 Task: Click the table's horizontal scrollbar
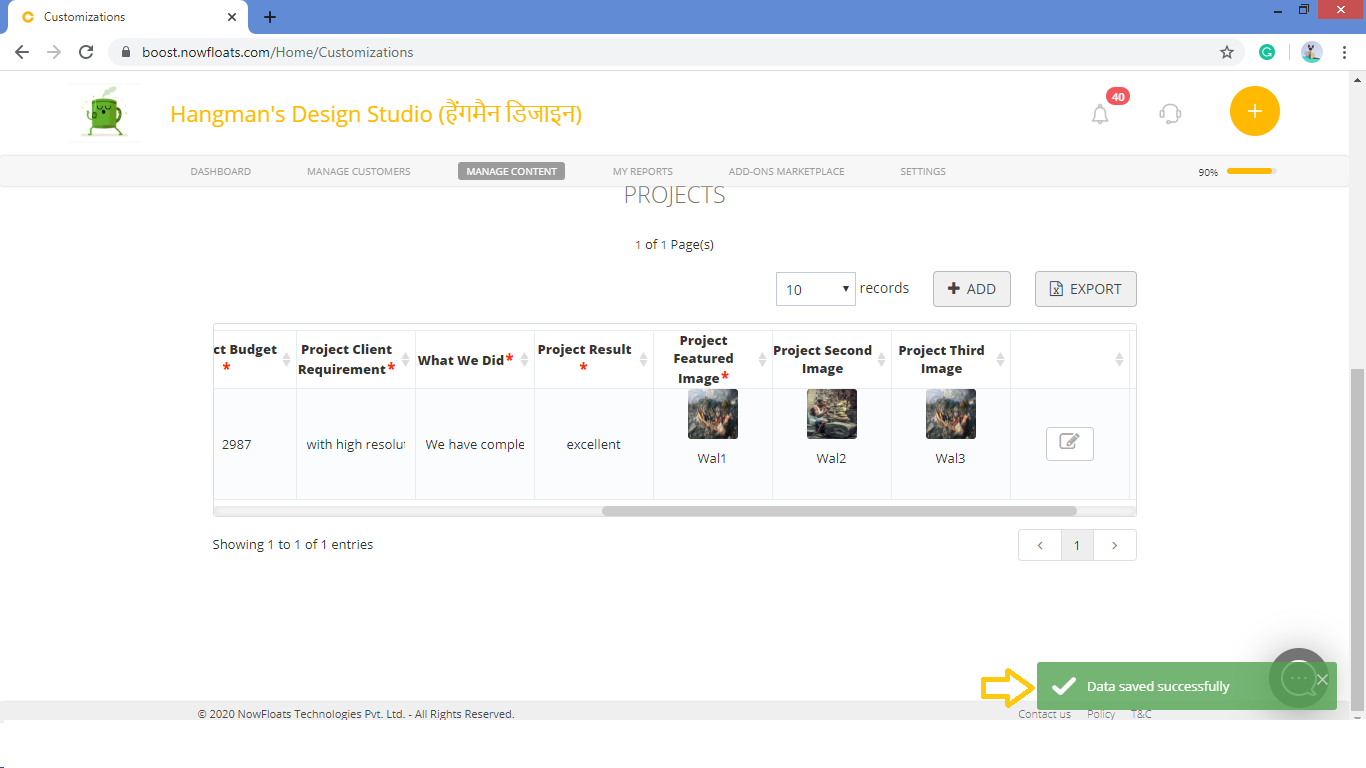[839, 511]
